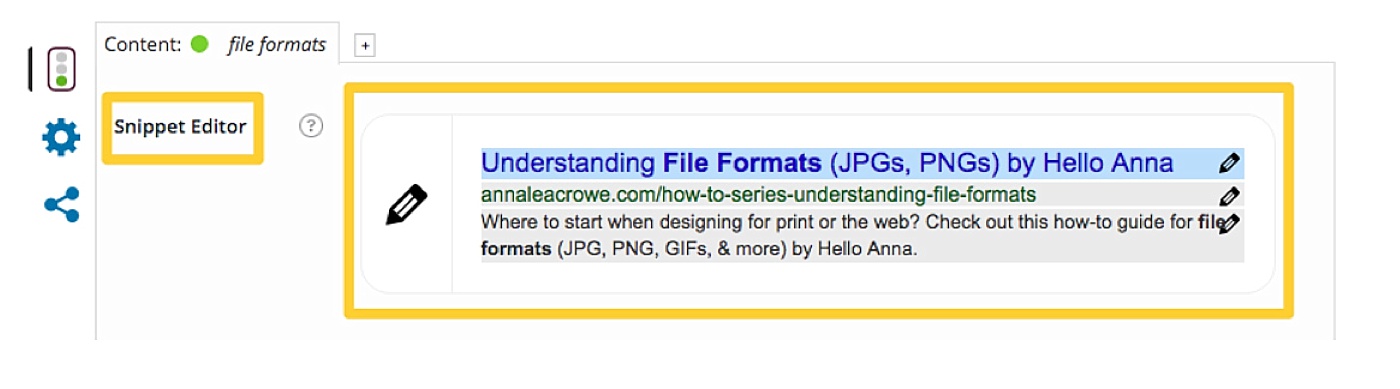
Task: Click the pencil icon beside the URL slug
Action: tap(1230, 196)
